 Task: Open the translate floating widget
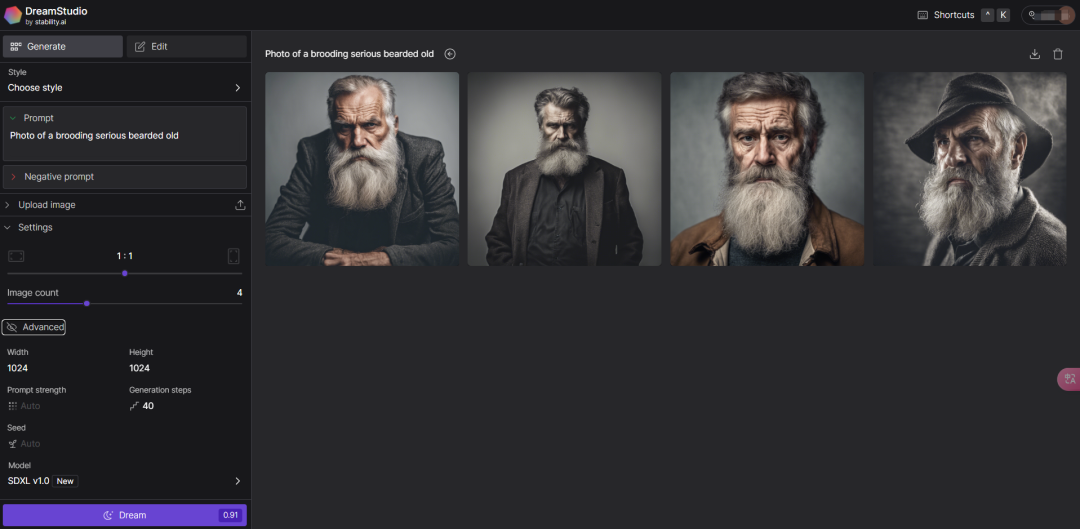(1069, 380)
